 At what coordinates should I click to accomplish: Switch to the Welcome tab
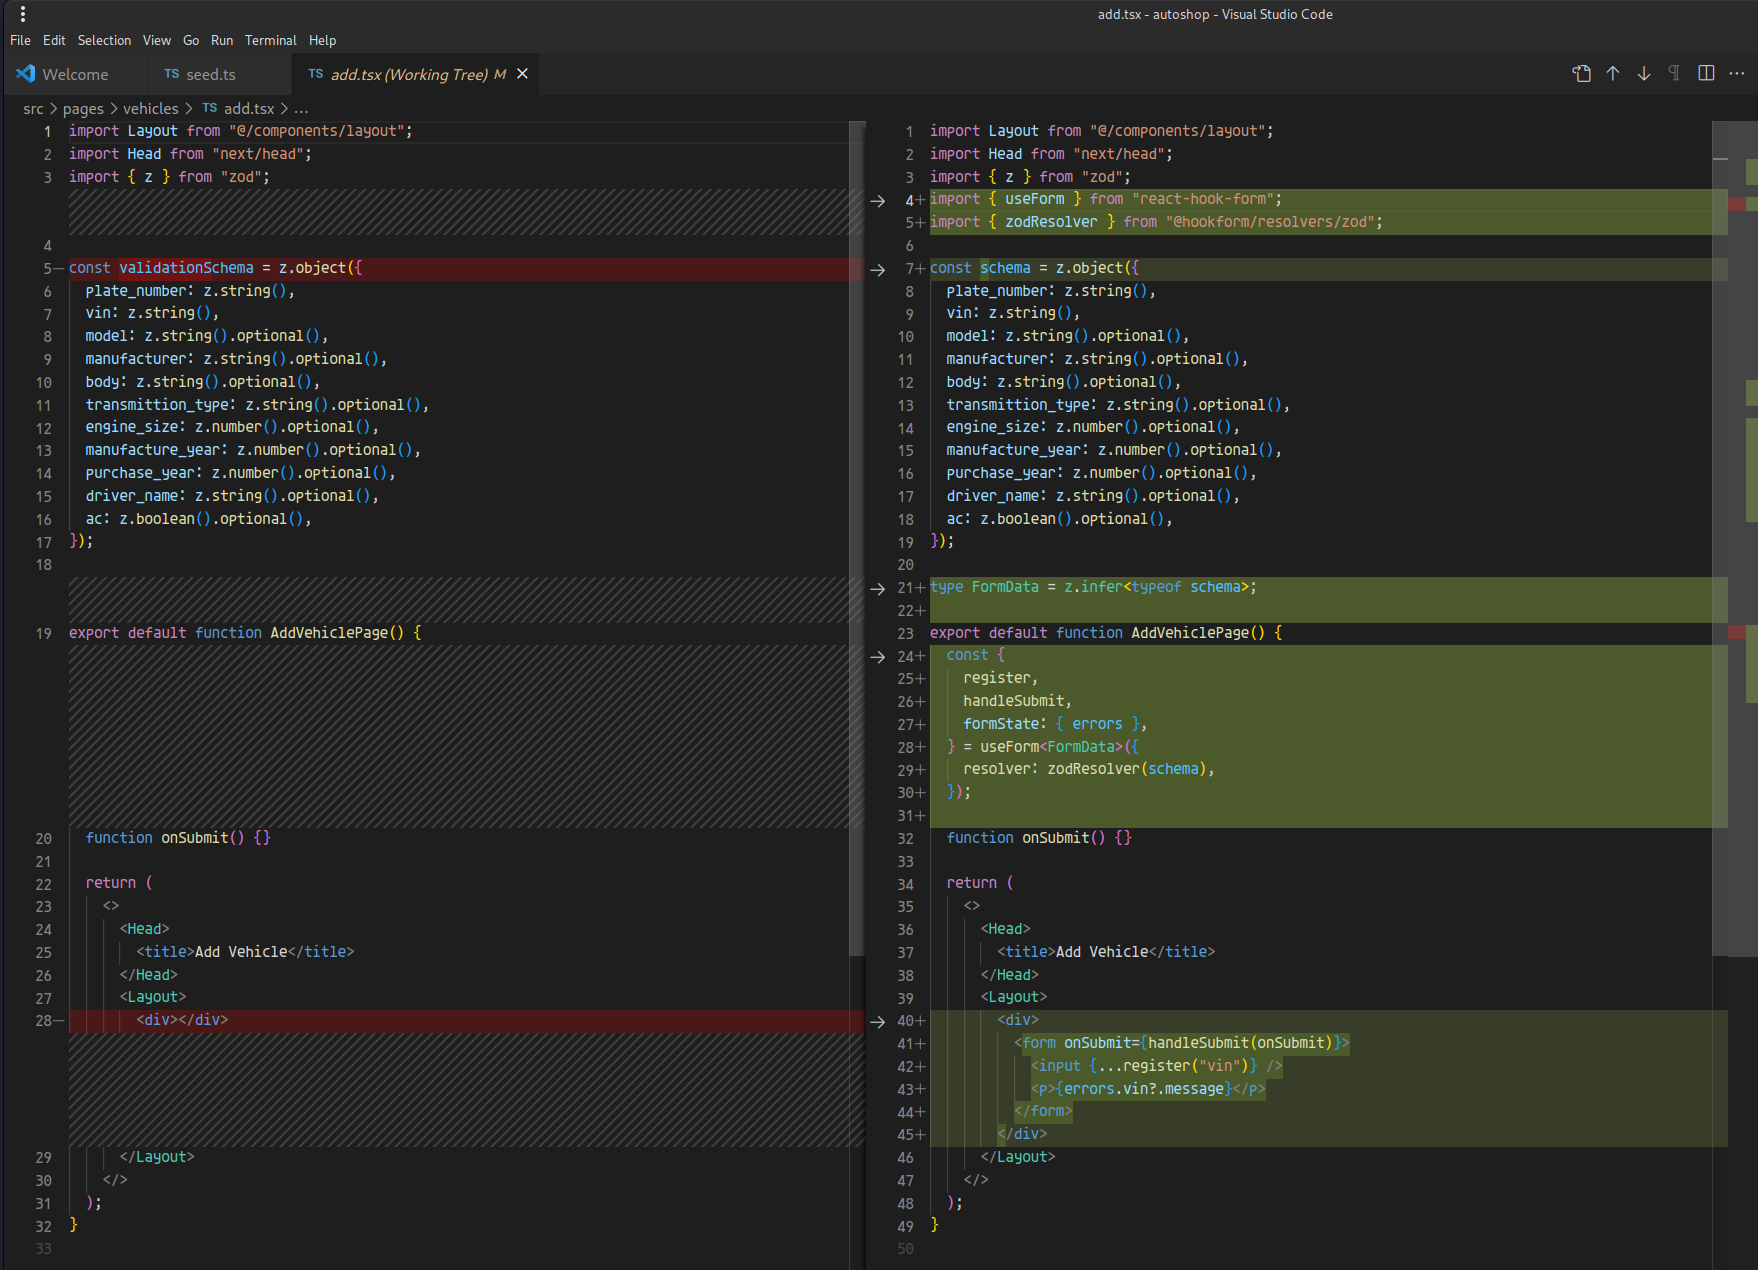tap(73, 74)
